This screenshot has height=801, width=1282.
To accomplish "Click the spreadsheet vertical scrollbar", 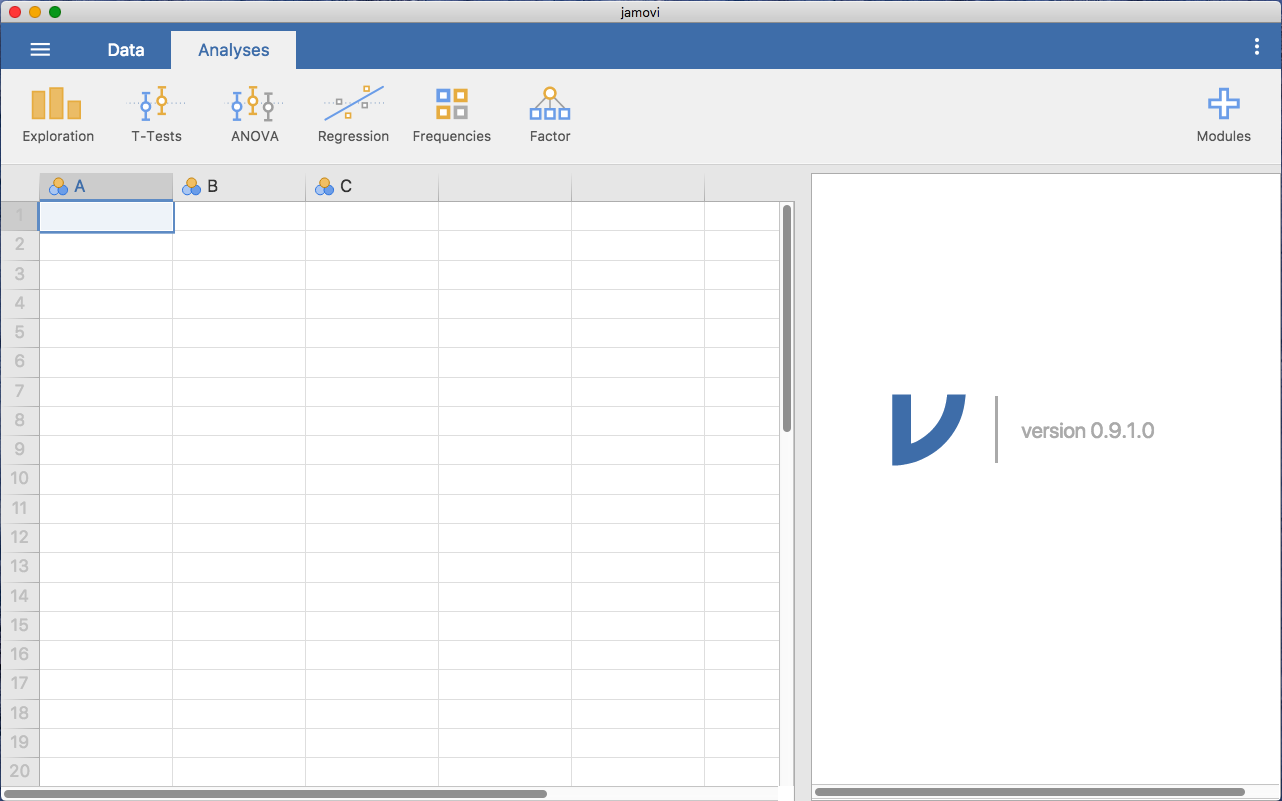I will pyautogui.click(x=787, y=318).
